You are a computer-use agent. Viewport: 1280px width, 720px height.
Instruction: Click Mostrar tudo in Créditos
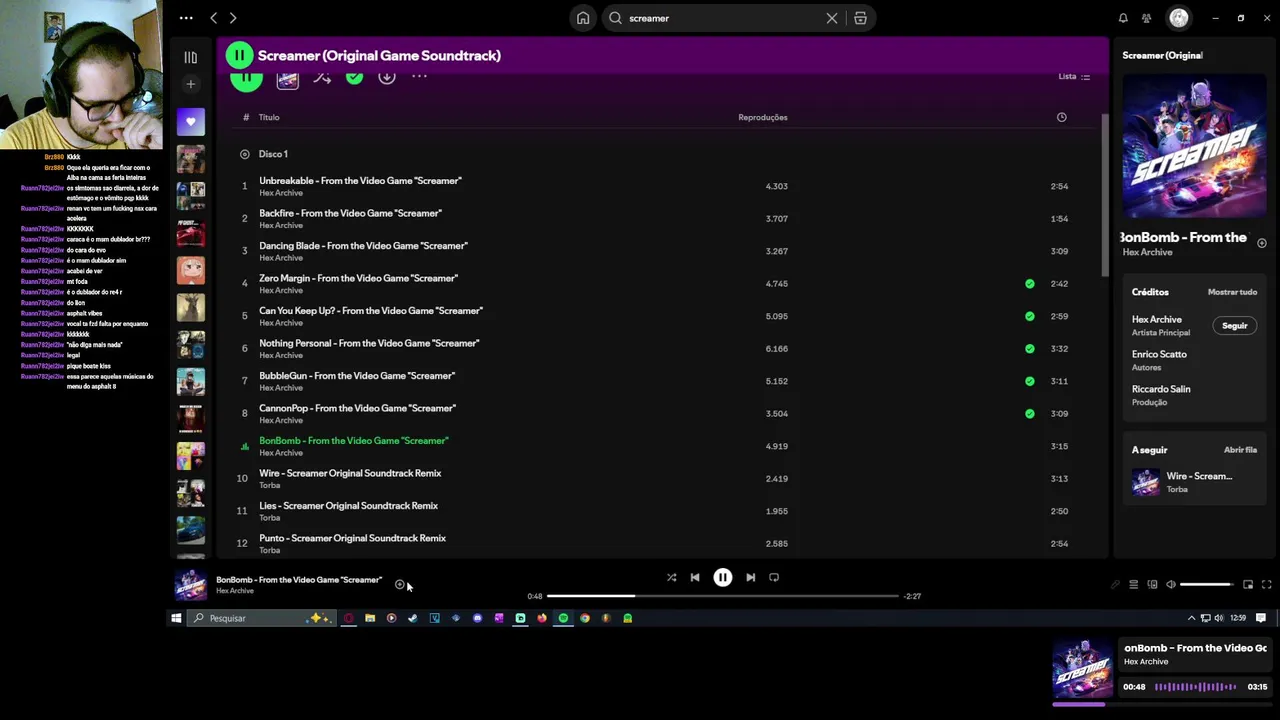click(1232, 292)
